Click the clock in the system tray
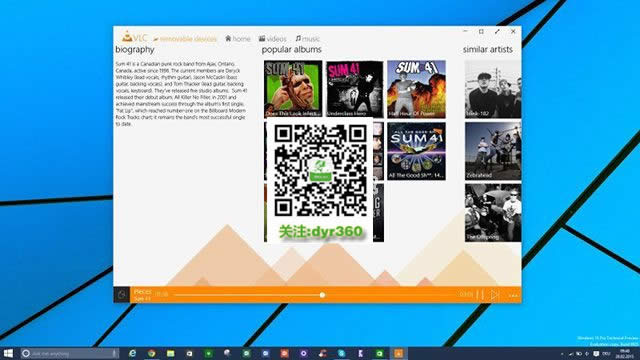The image size is (640, 360). (x=624, y=353)
